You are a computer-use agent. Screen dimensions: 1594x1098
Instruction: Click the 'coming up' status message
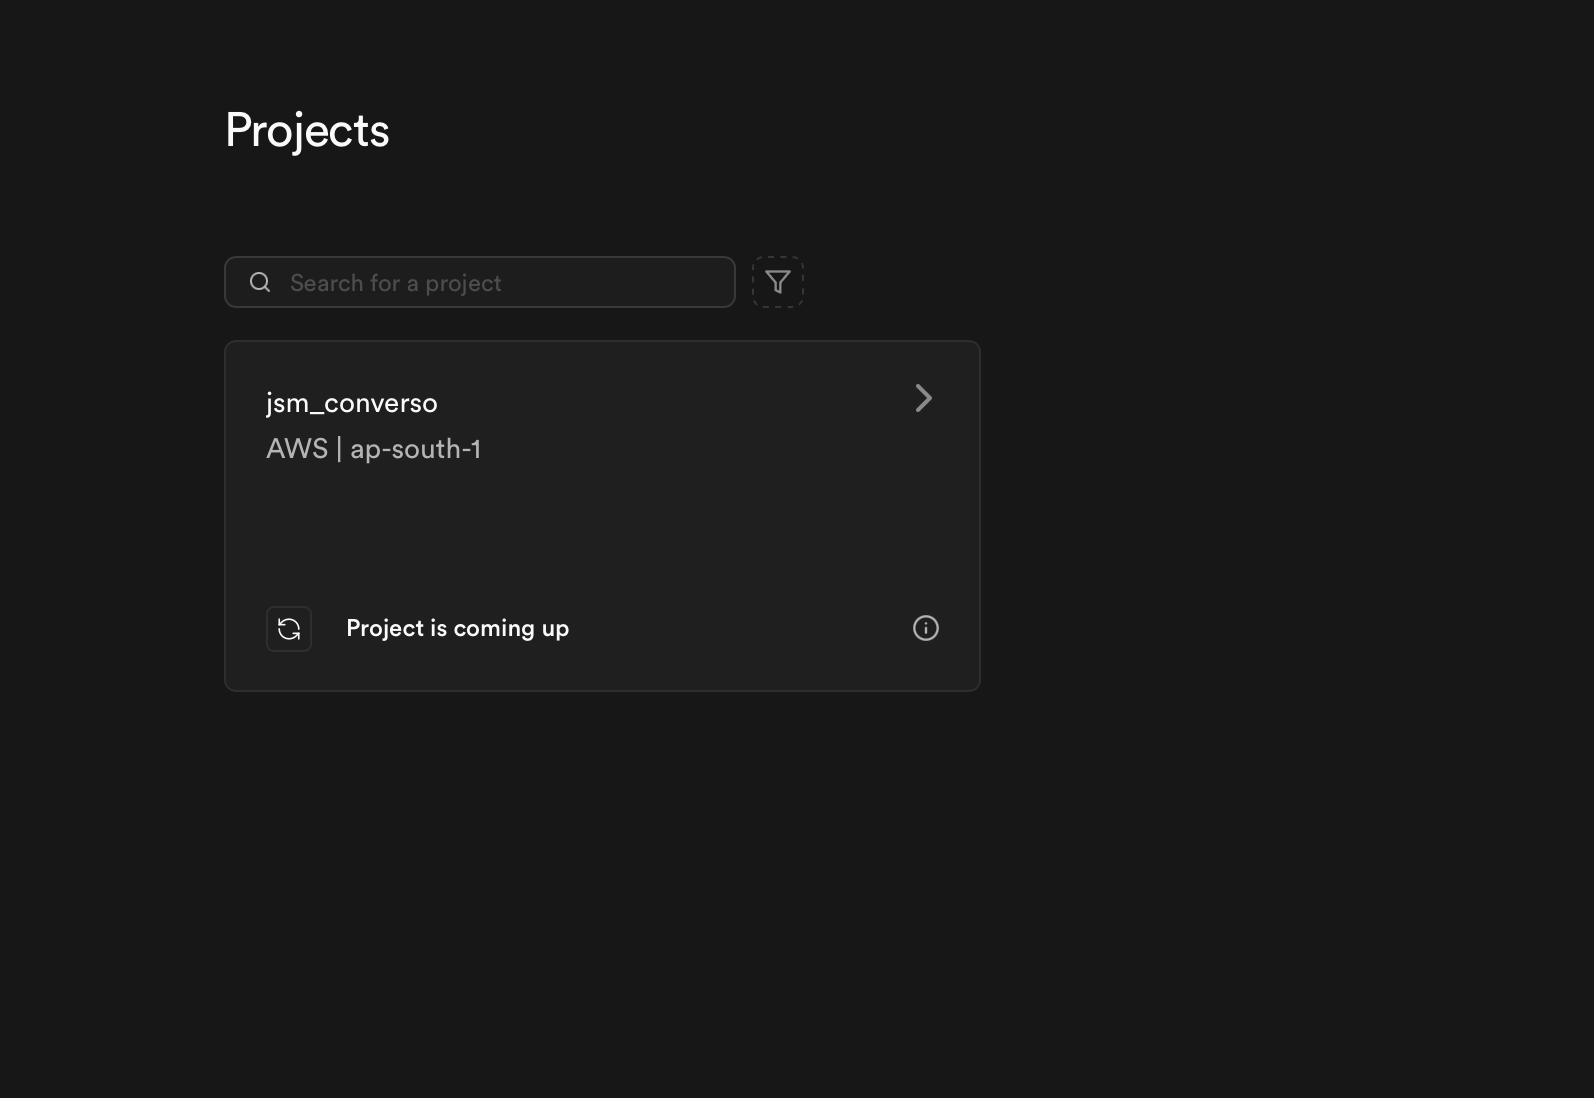pyautogui.click(x=510, y=628)
